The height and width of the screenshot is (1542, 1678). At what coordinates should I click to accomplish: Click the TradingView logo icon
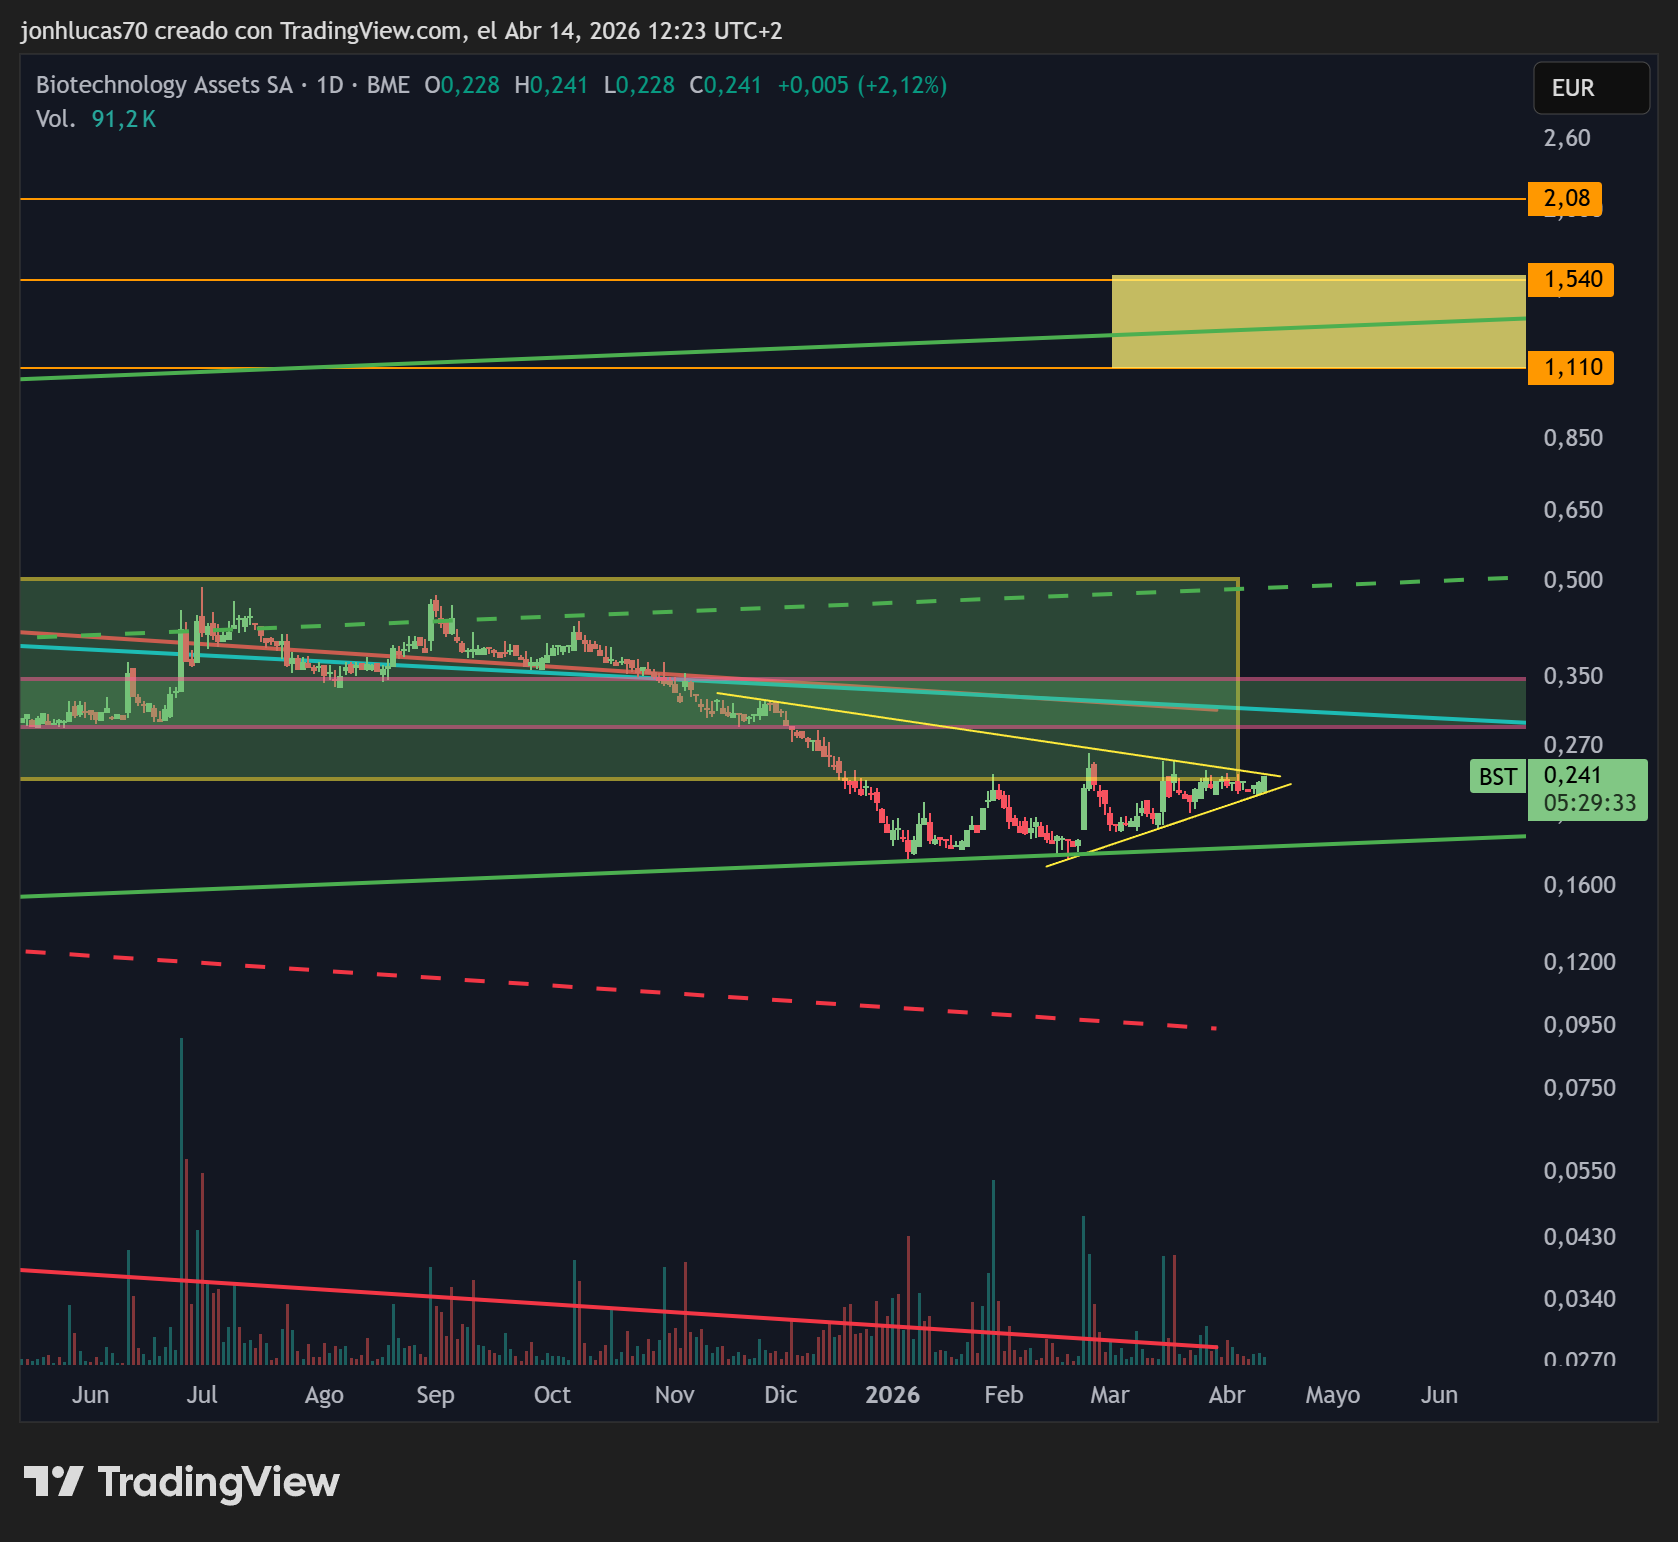pos(52,1481)
